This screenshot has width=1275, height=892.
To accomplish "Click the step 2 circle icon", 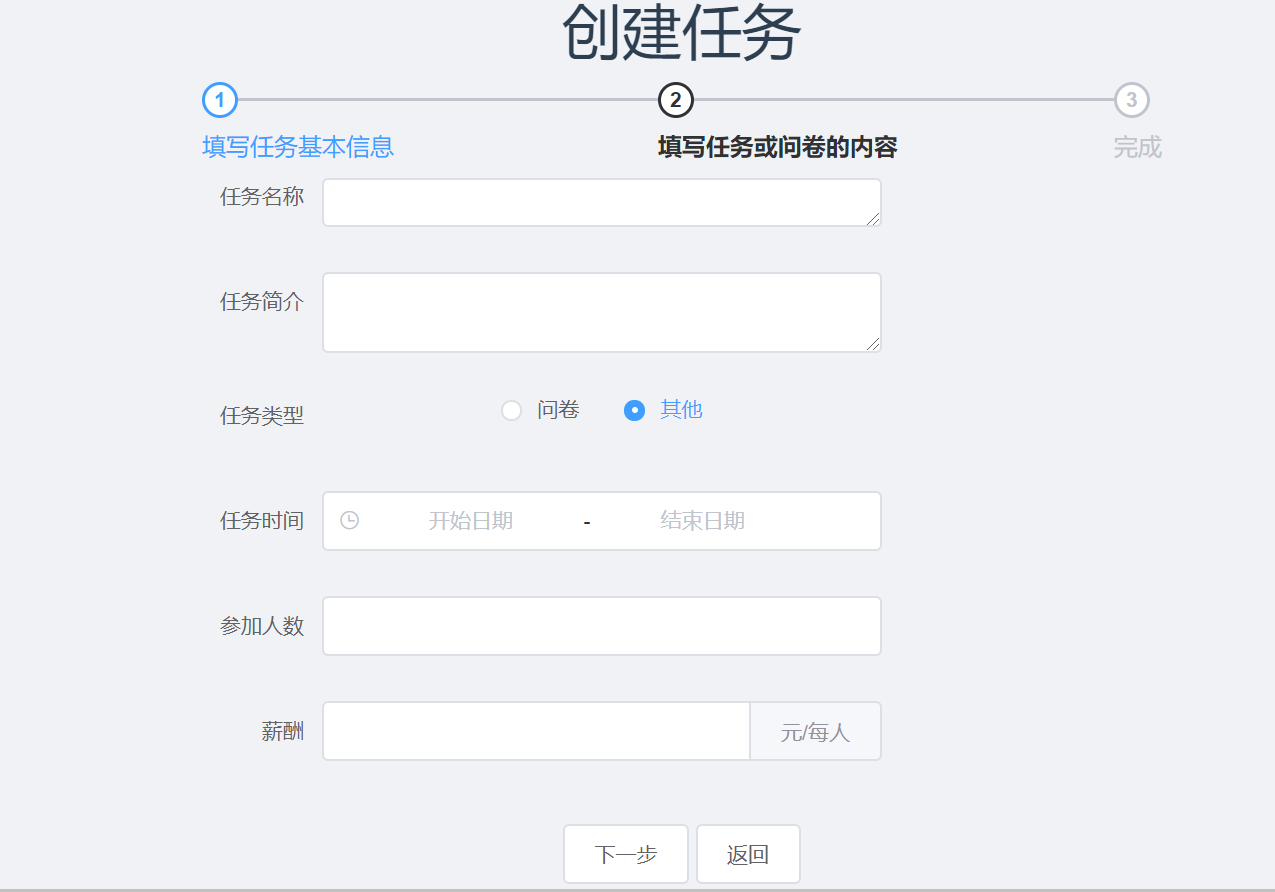I will [676, 100].
